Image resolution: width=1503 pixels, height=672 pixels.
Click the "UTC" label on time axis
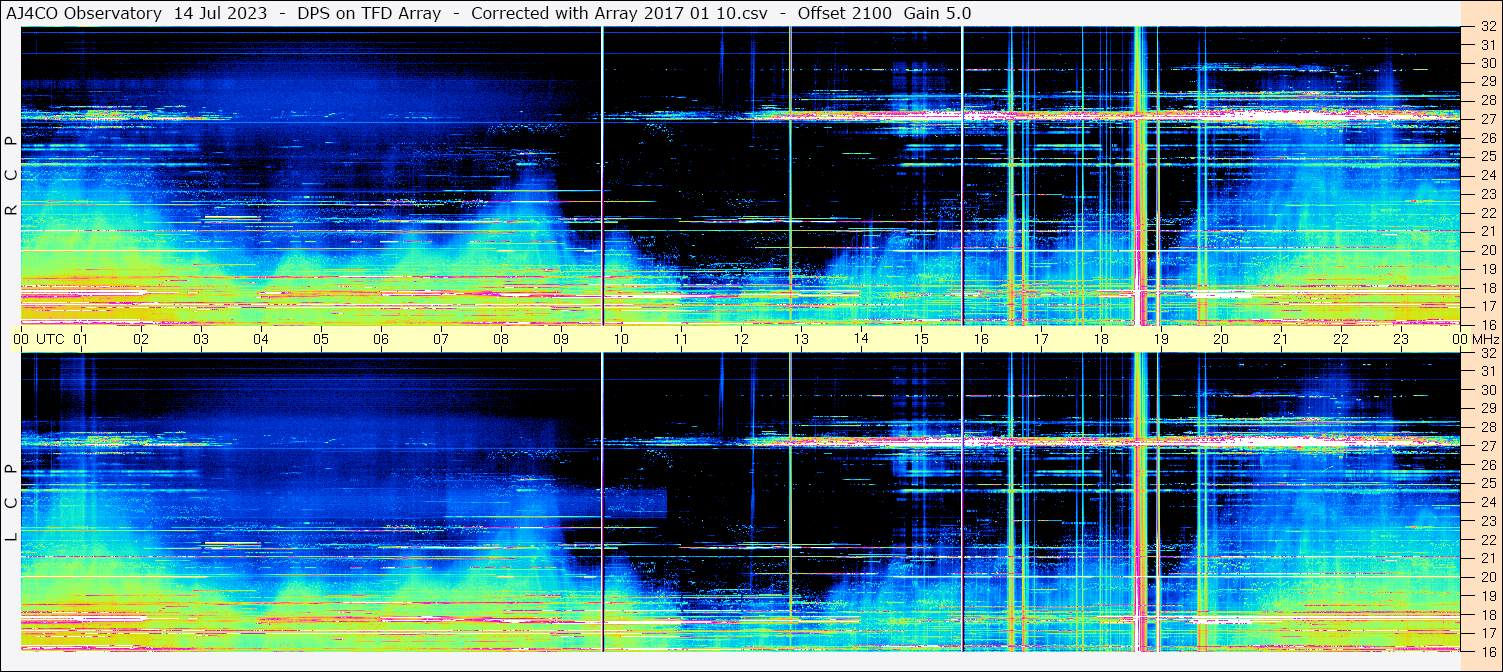coord(50,339)
